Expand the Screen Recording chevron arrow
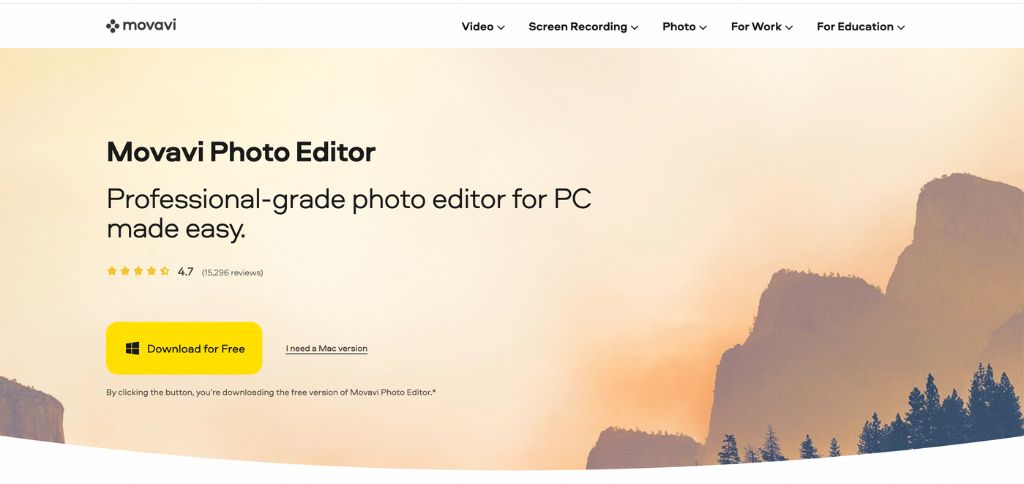The width and height of the screenshot is (1024, 484). pos(635,27)
